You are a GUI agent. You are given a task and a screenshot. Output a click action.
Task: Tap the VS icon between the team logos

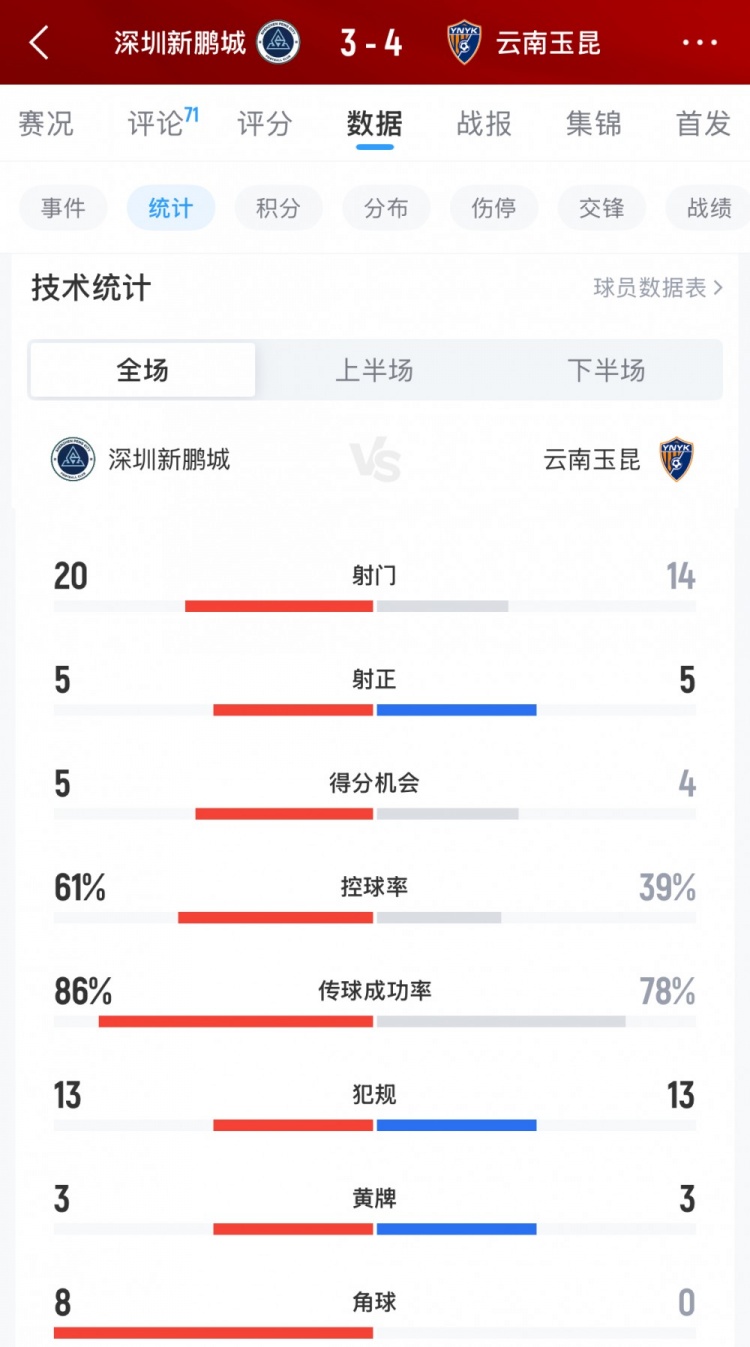coord(375,460)
